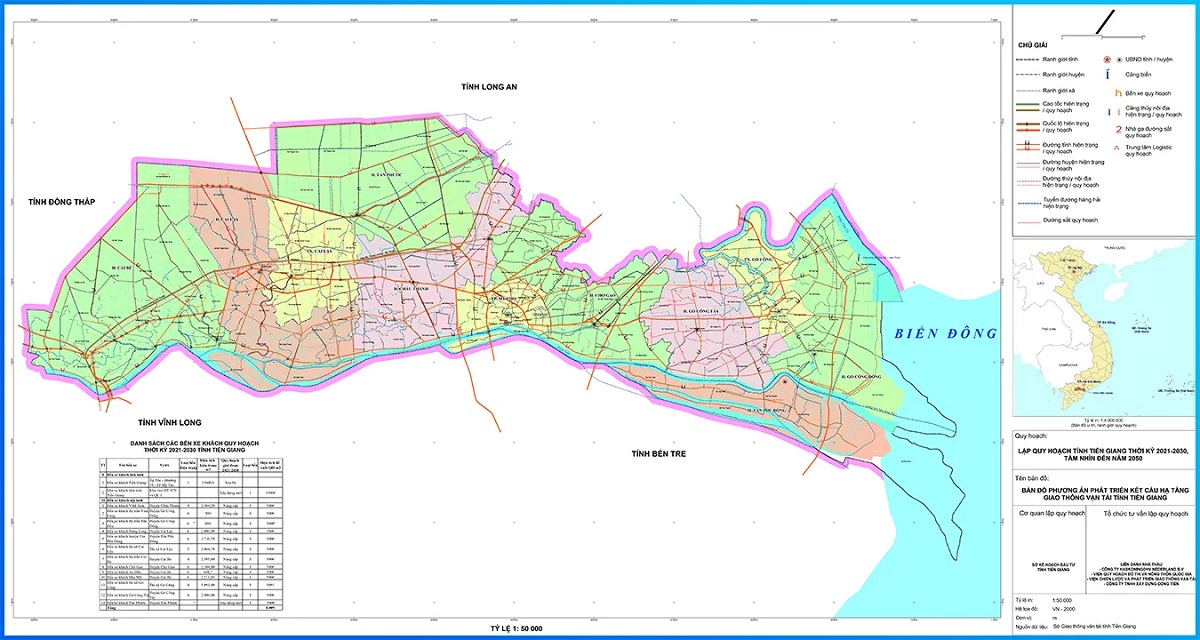The width and height of the screenshot is (1200, 640).
Task: Click the BIỂN ĐÔNG sea label
Action: (x=946, y=334)
